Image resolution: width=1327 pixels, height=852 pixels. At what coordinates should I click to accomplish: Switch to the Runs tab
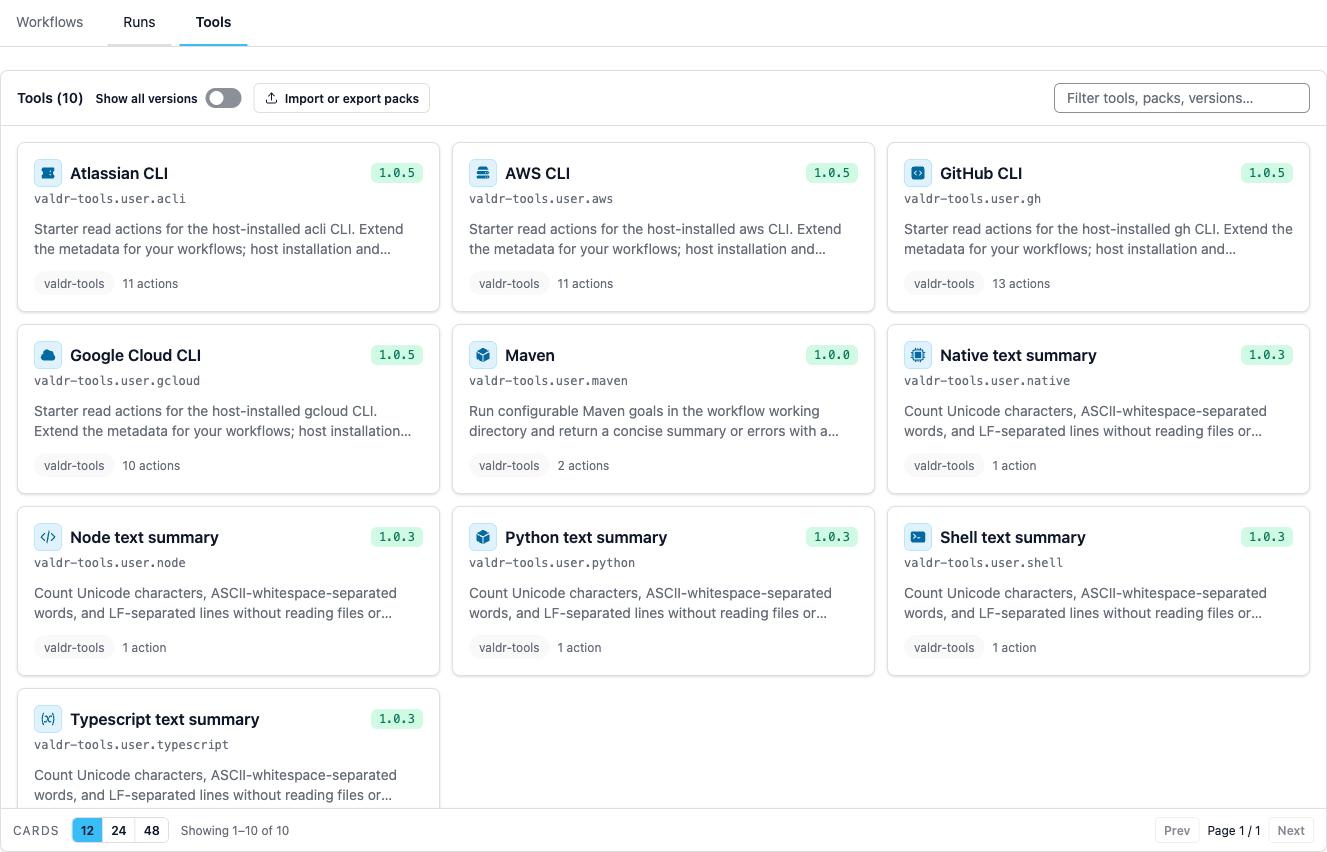139,22
